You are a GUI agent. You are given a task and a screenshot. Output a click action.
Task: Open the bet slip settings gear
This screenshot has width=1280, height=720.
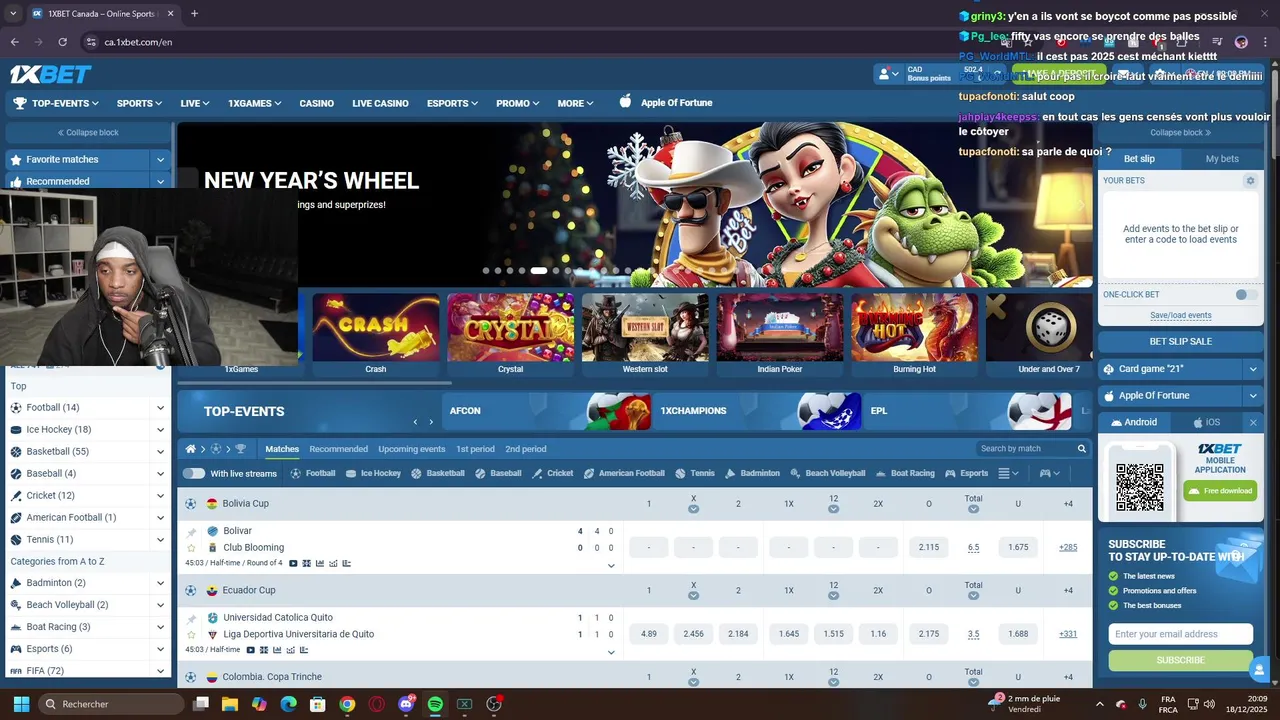(x=1250, y=181)
